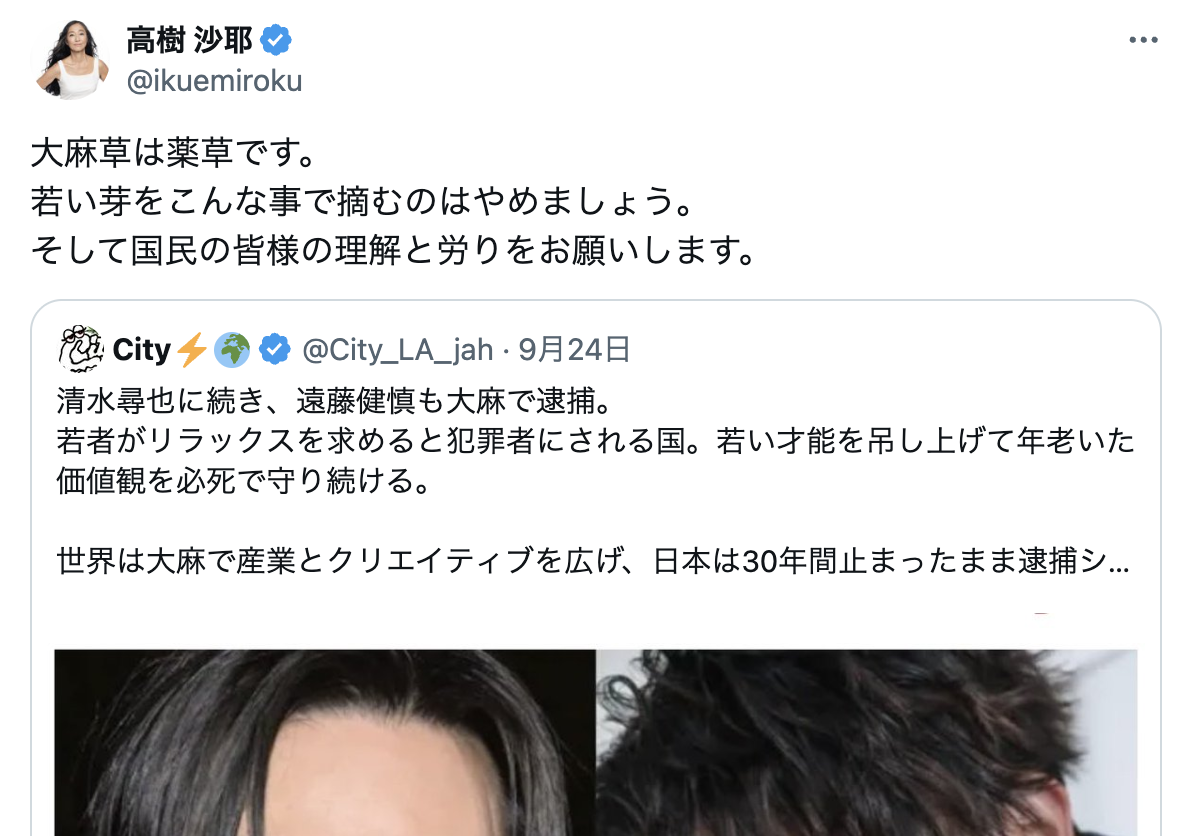
Task: Click the globe emoji in City's name
Action: 232,350
